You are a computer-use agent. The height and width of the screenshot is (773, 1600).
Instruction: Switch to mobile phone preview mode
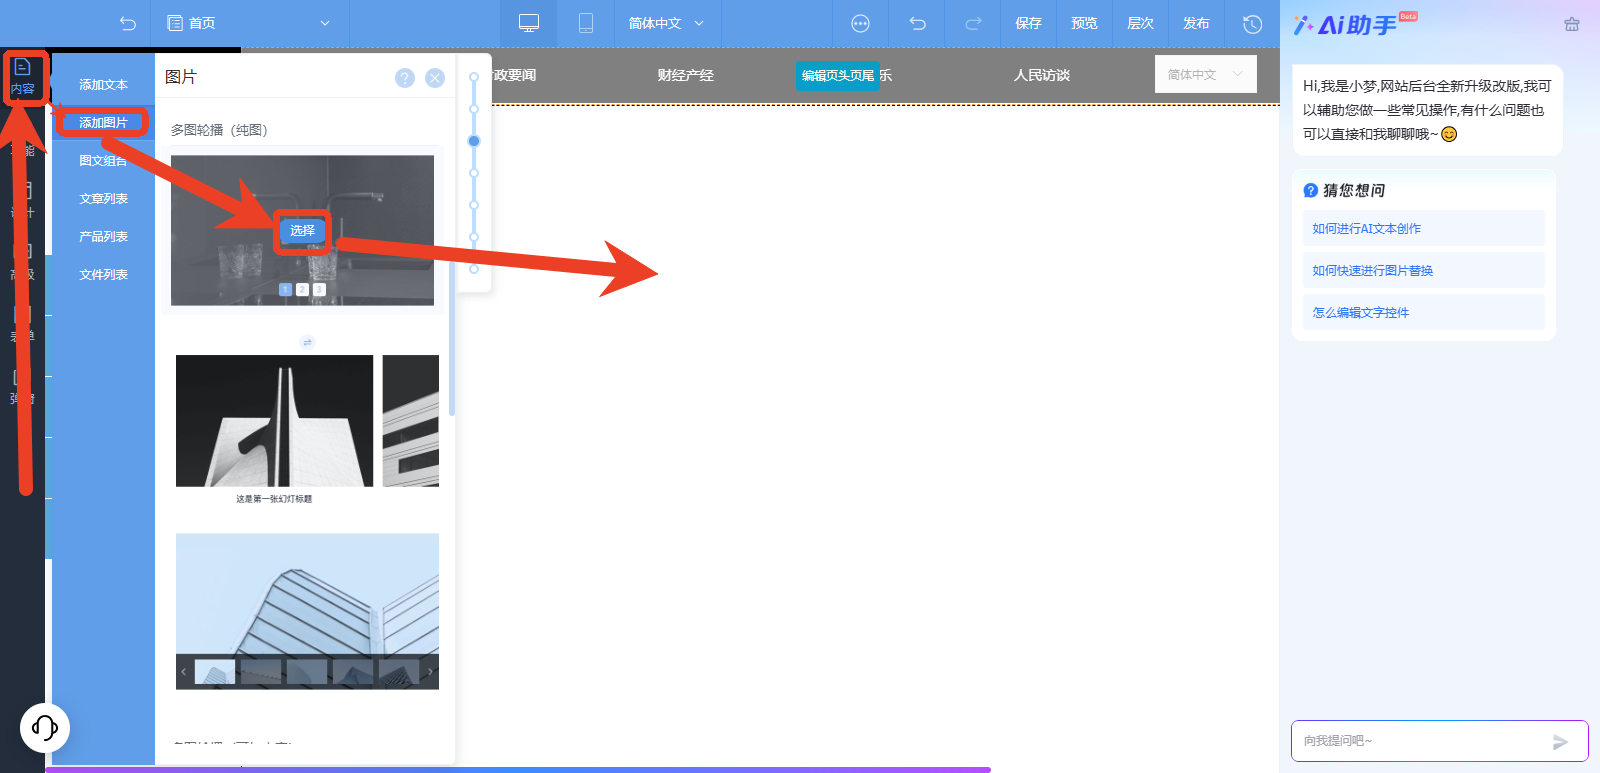tap(586, 23)
